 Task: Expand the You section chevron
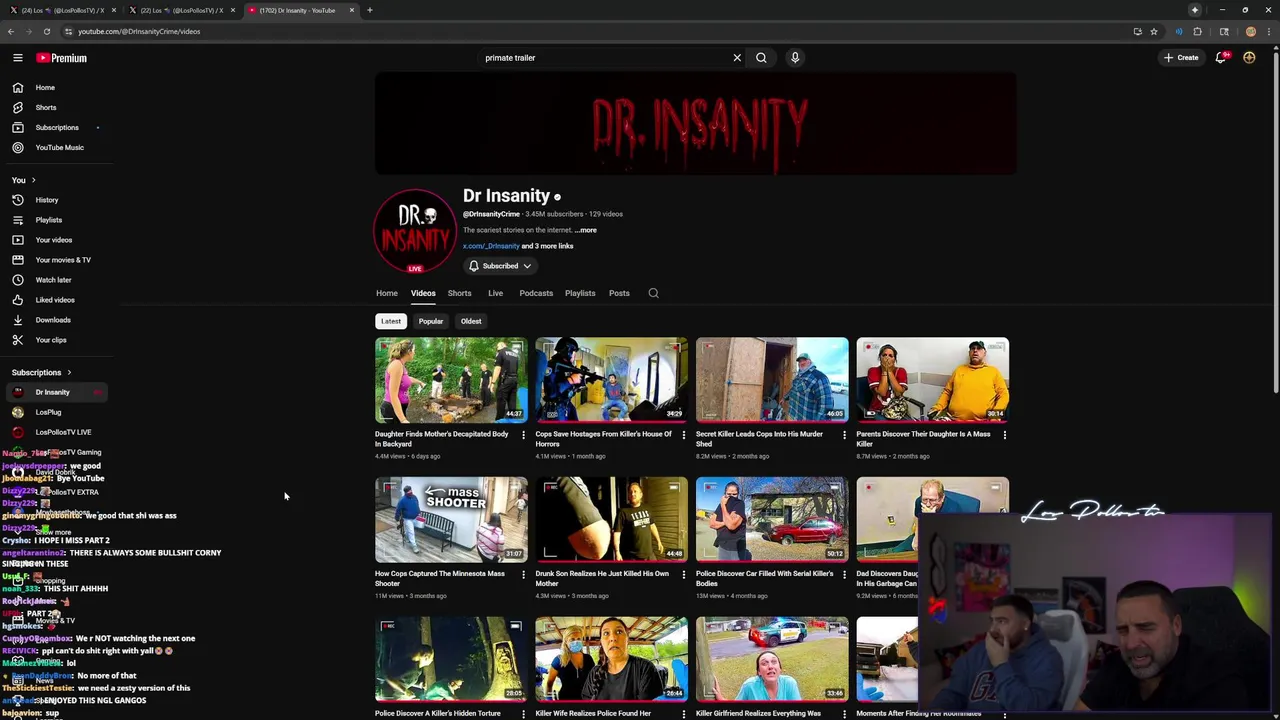tap(33, 180)
